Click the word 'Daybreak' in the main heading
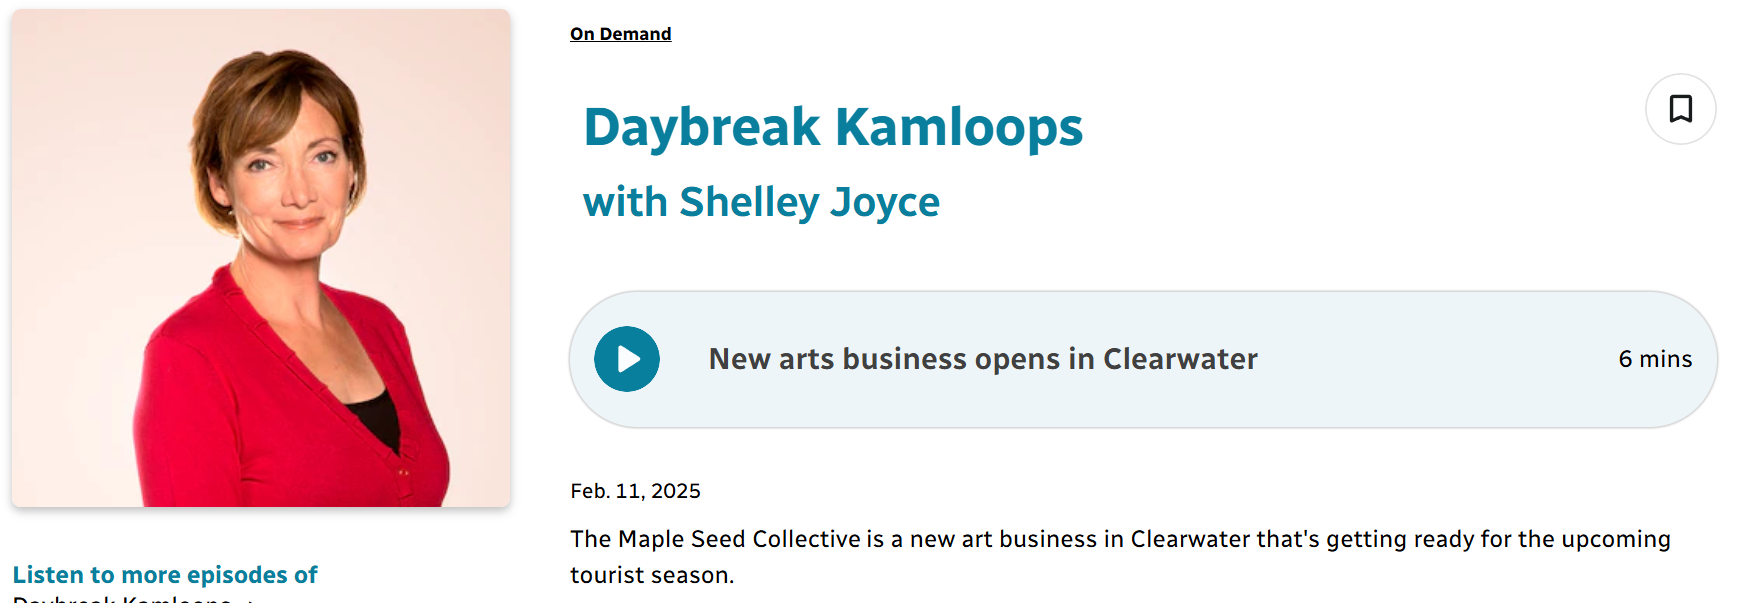 [x=702, y=127]
